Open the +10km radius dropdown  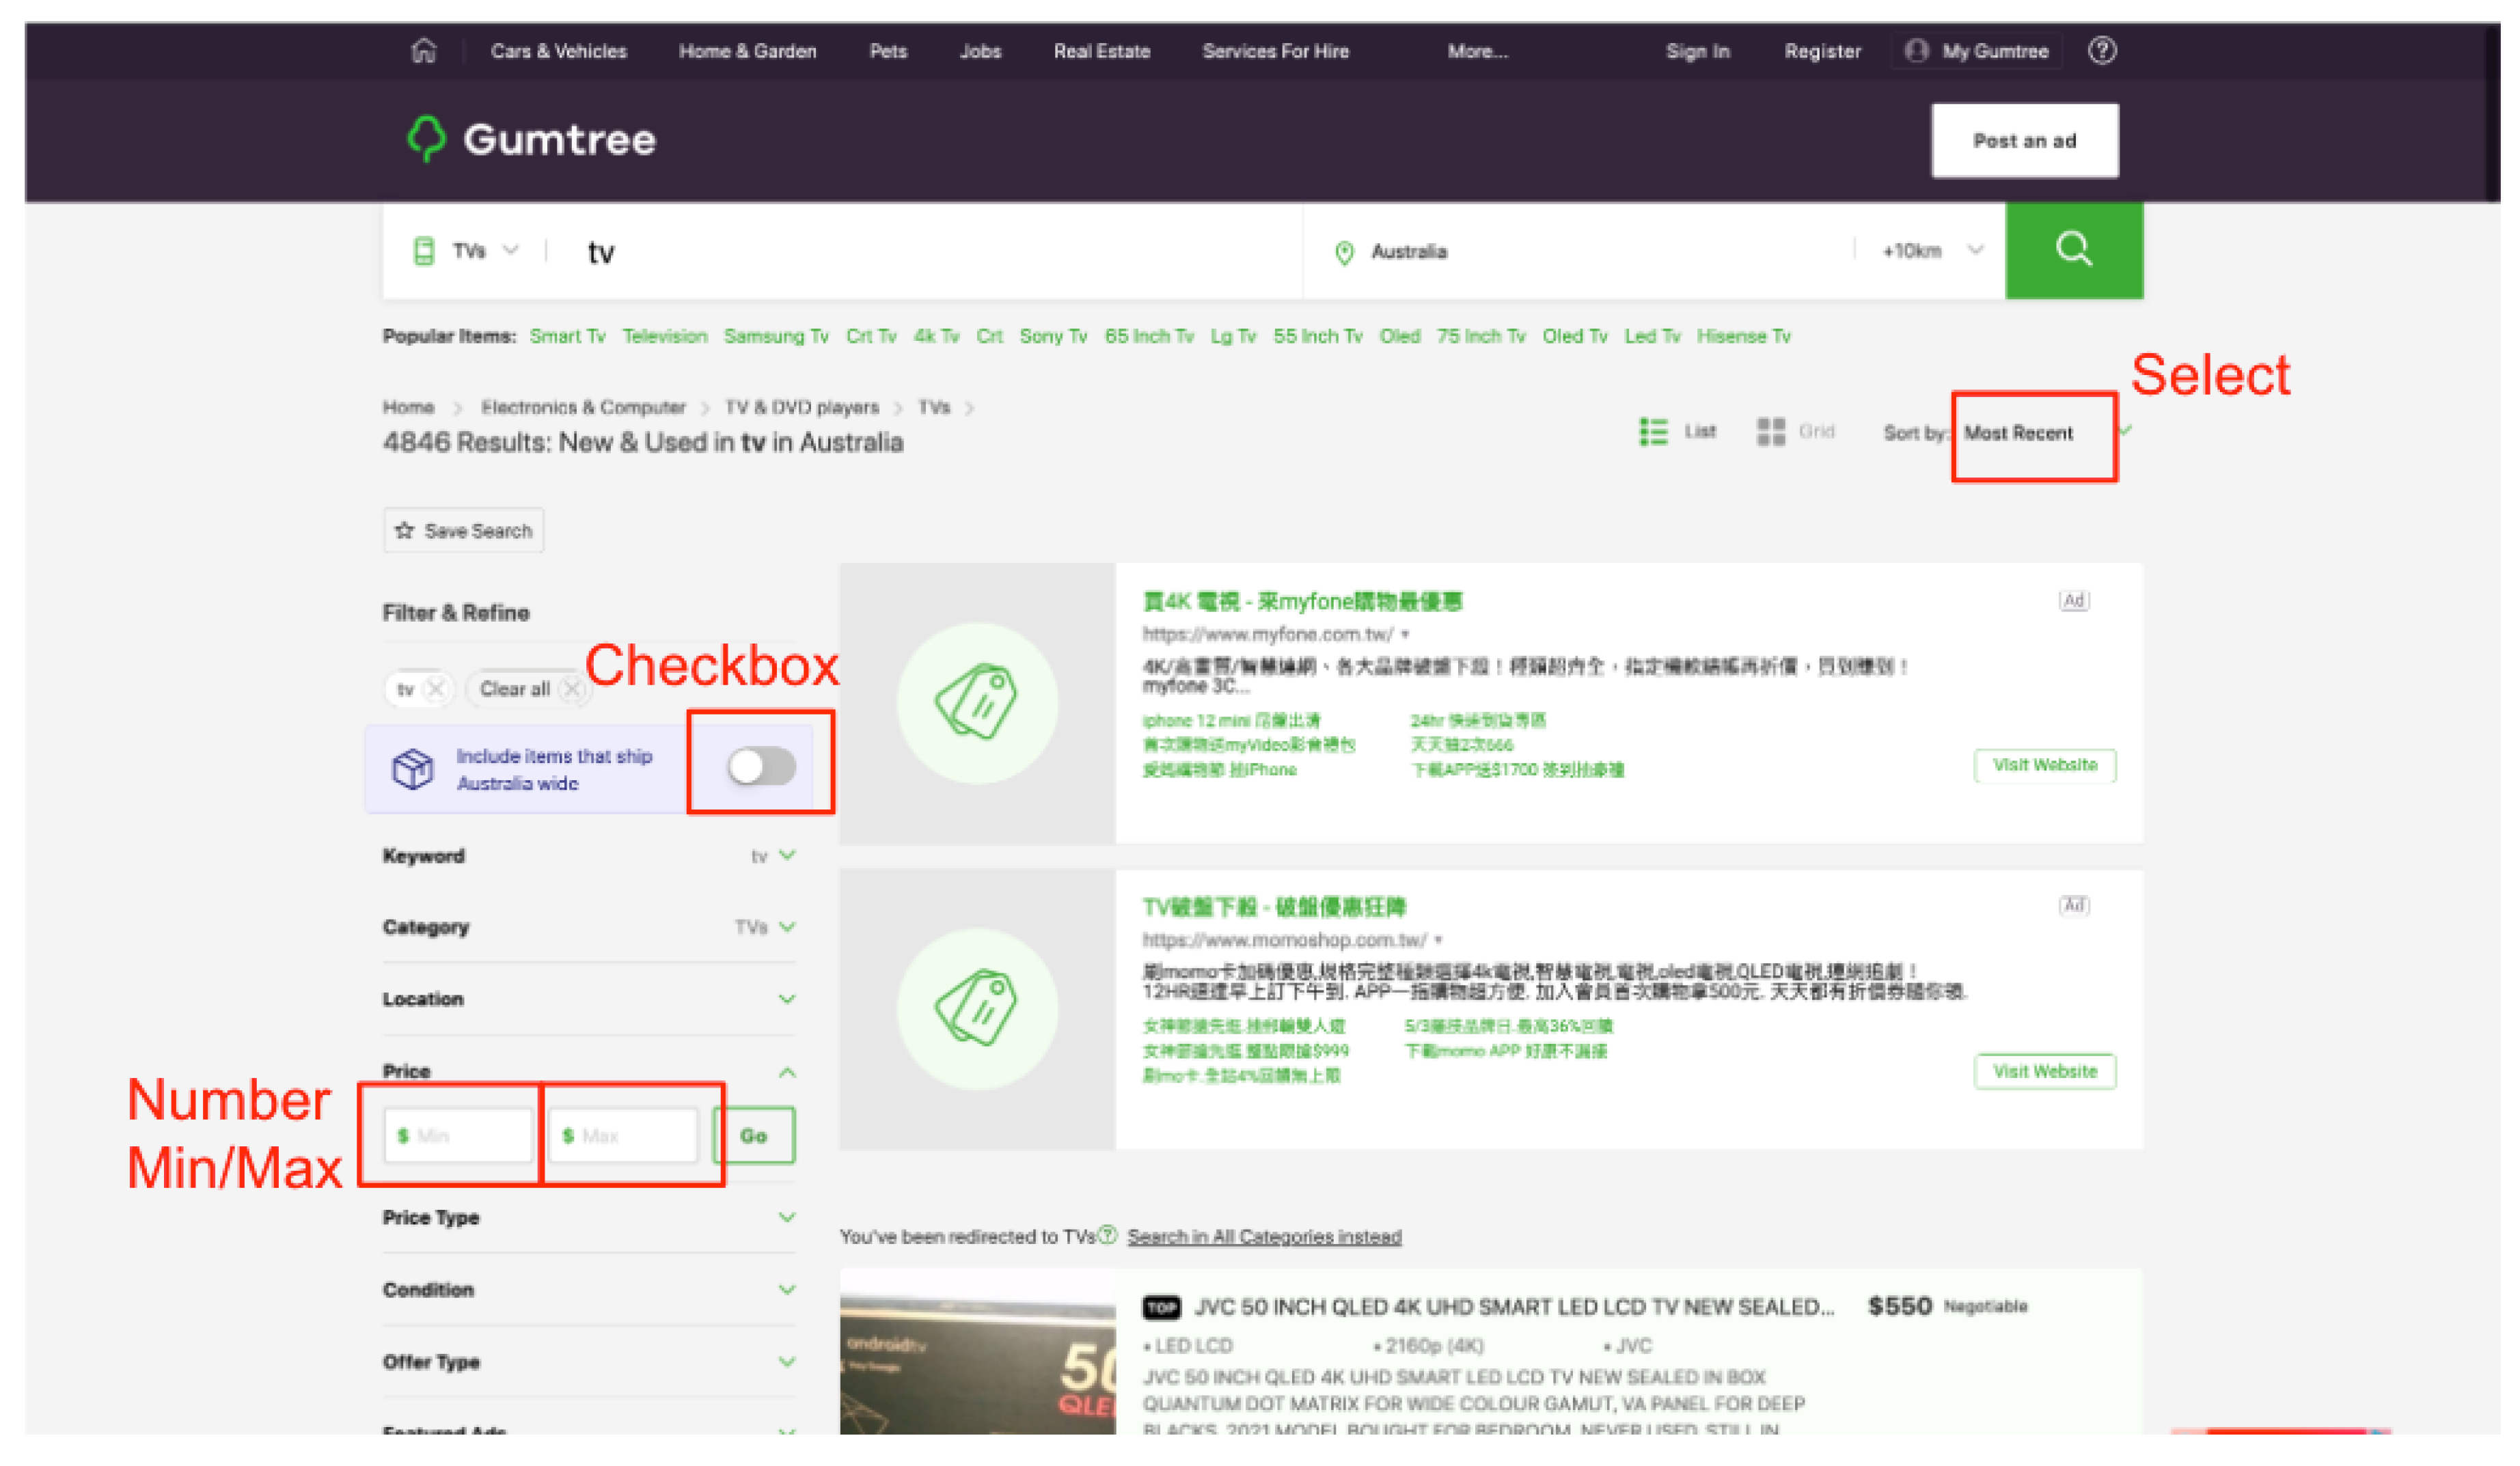pyautogui.click(x=1932, y=250)
